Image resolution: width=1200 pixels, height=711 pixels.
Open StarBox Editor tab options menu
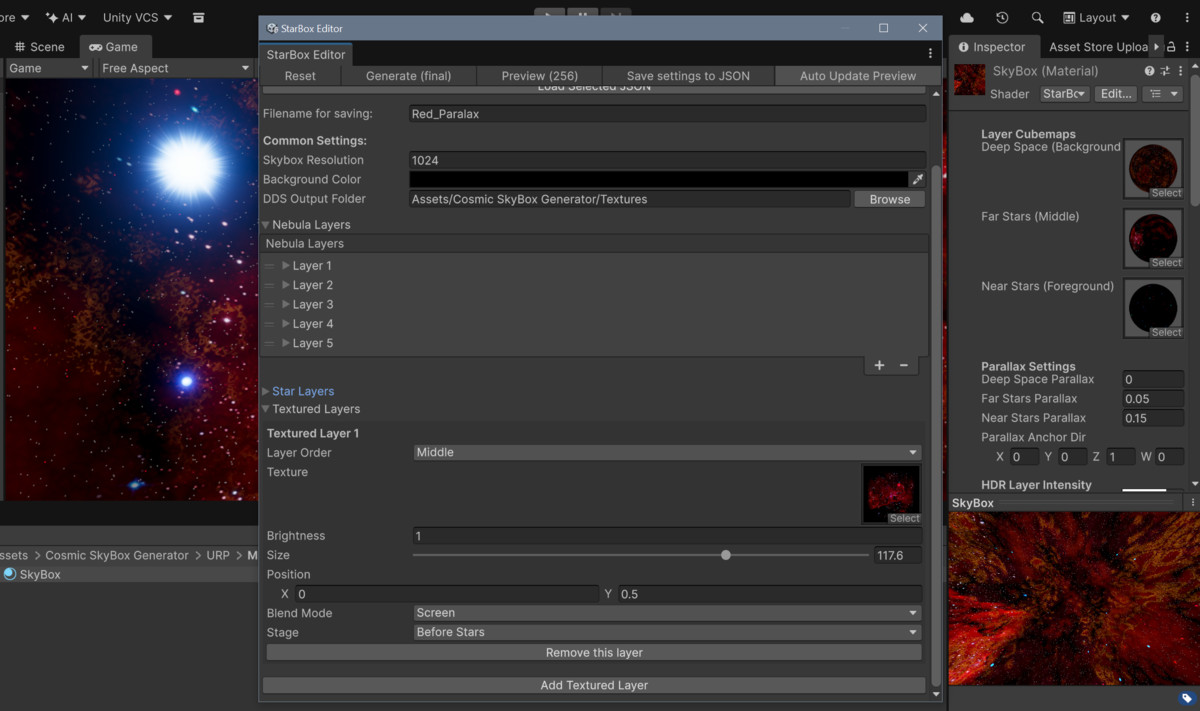tap(930, 54)
